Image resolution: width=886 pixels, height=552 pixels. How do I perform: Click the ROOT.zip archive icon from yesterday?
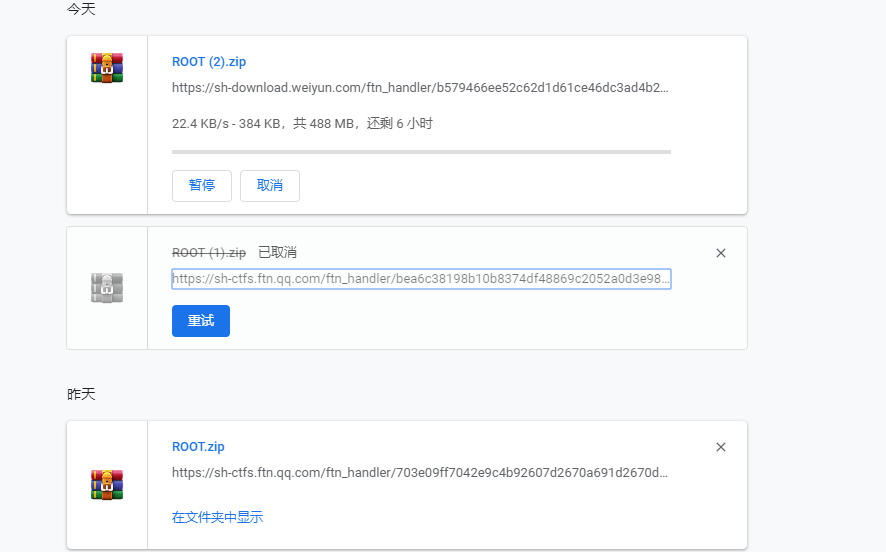pos(107,485)
